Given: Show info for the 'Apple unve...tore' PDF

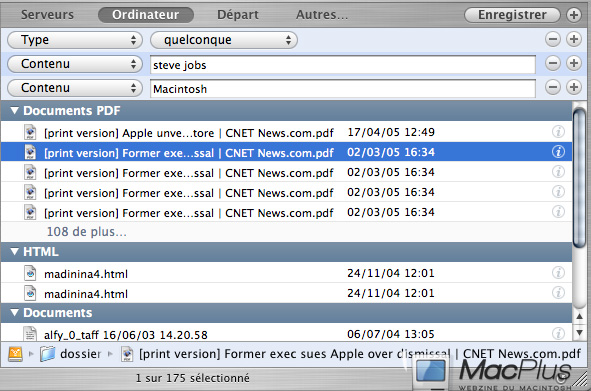Looking at the screenshot, I should (558, 132).
